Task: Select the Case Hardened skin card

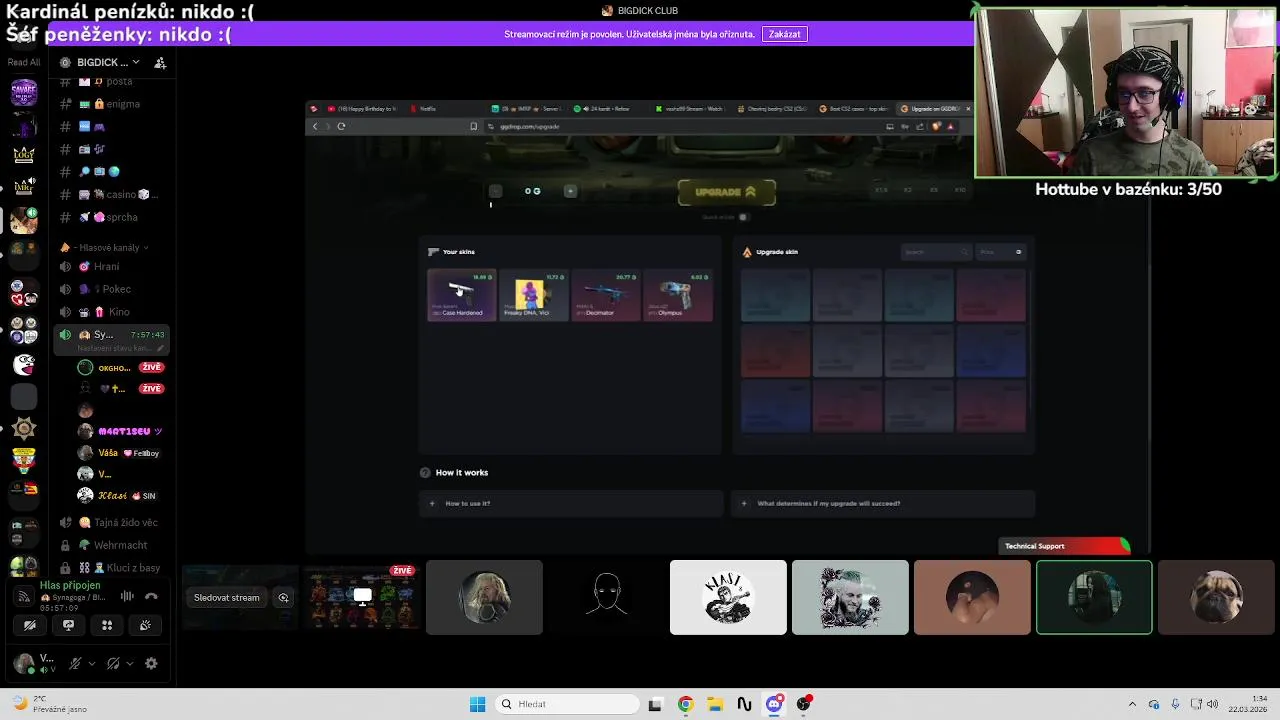Action: tap(461, 295)
